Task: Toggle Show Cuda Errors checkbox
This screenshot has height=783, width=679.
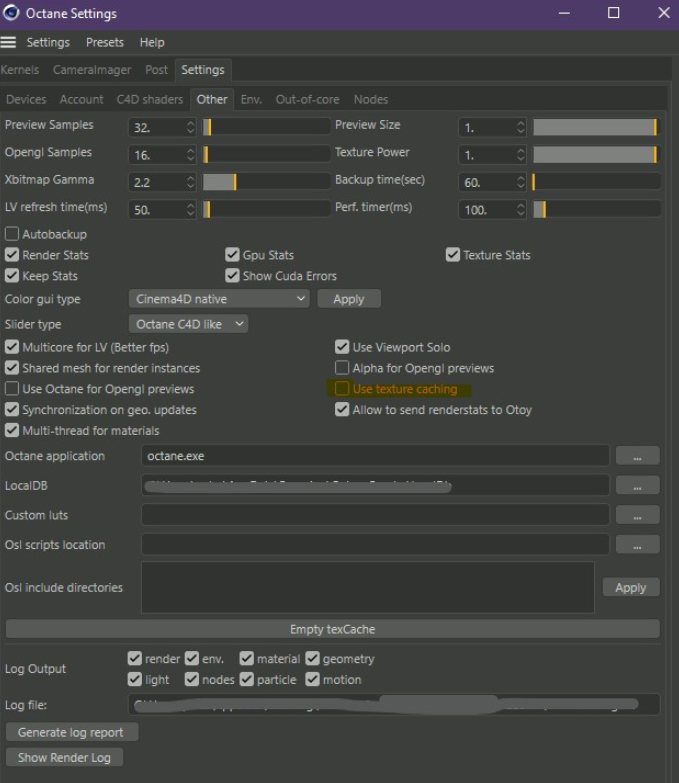Action: (232, 276)
